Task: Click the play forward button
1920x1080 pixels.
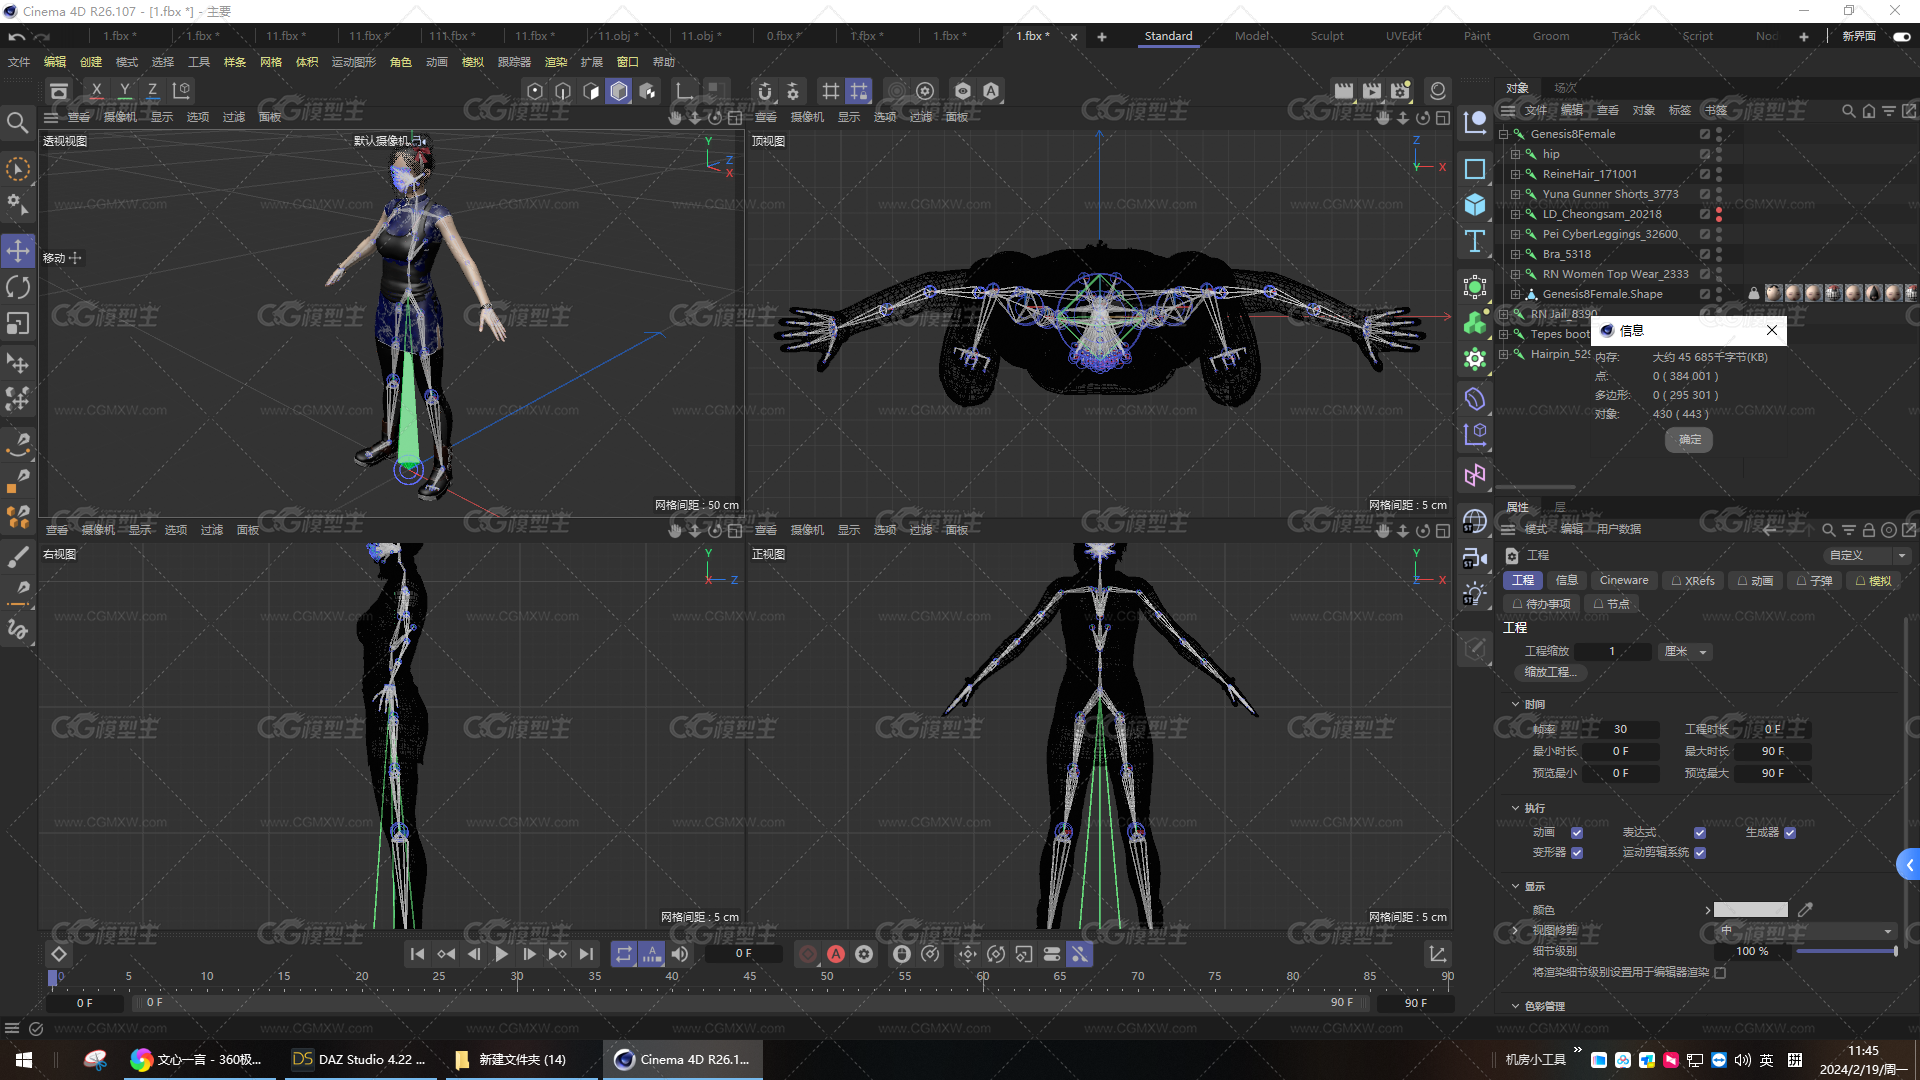Action: (x=501, y=954)
